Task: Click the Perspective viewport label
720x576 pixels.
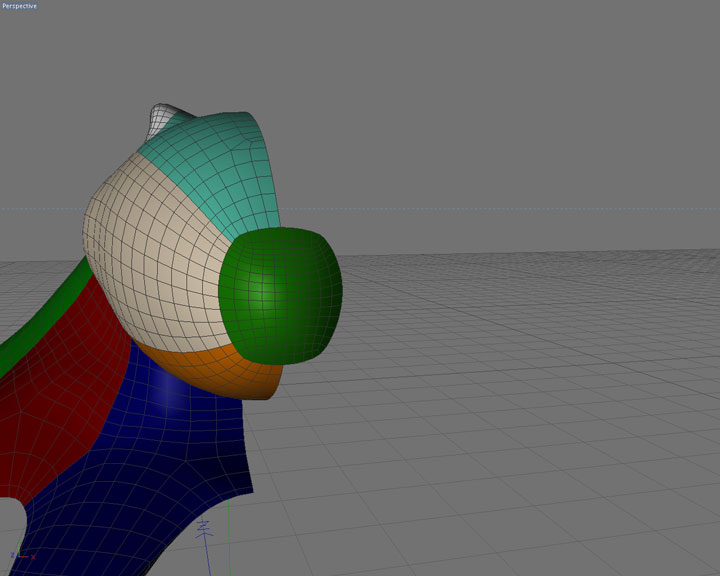Action: click(18, 6)
